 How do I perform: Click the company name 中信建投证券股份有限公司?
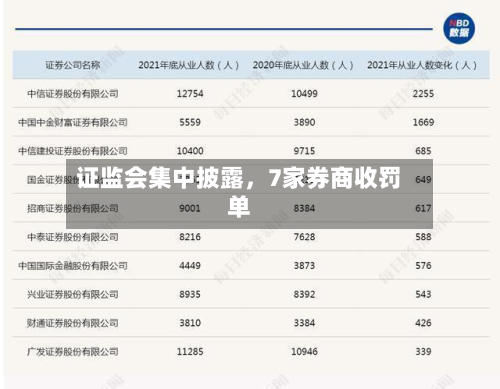(73, 151)
